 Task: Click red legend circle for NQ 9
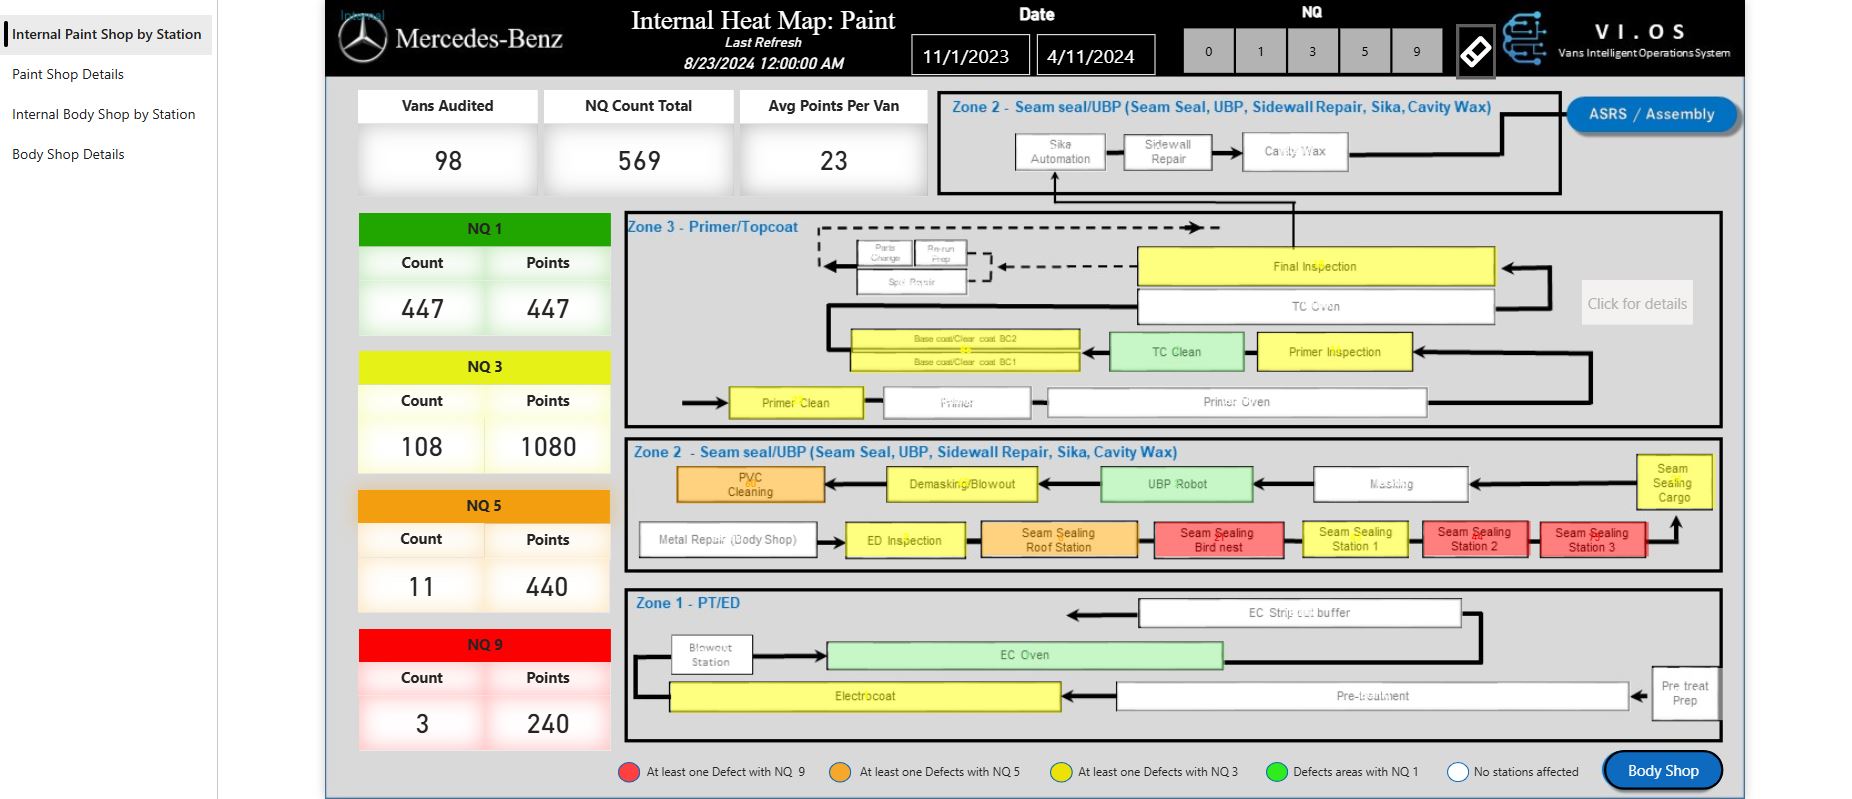629,772
